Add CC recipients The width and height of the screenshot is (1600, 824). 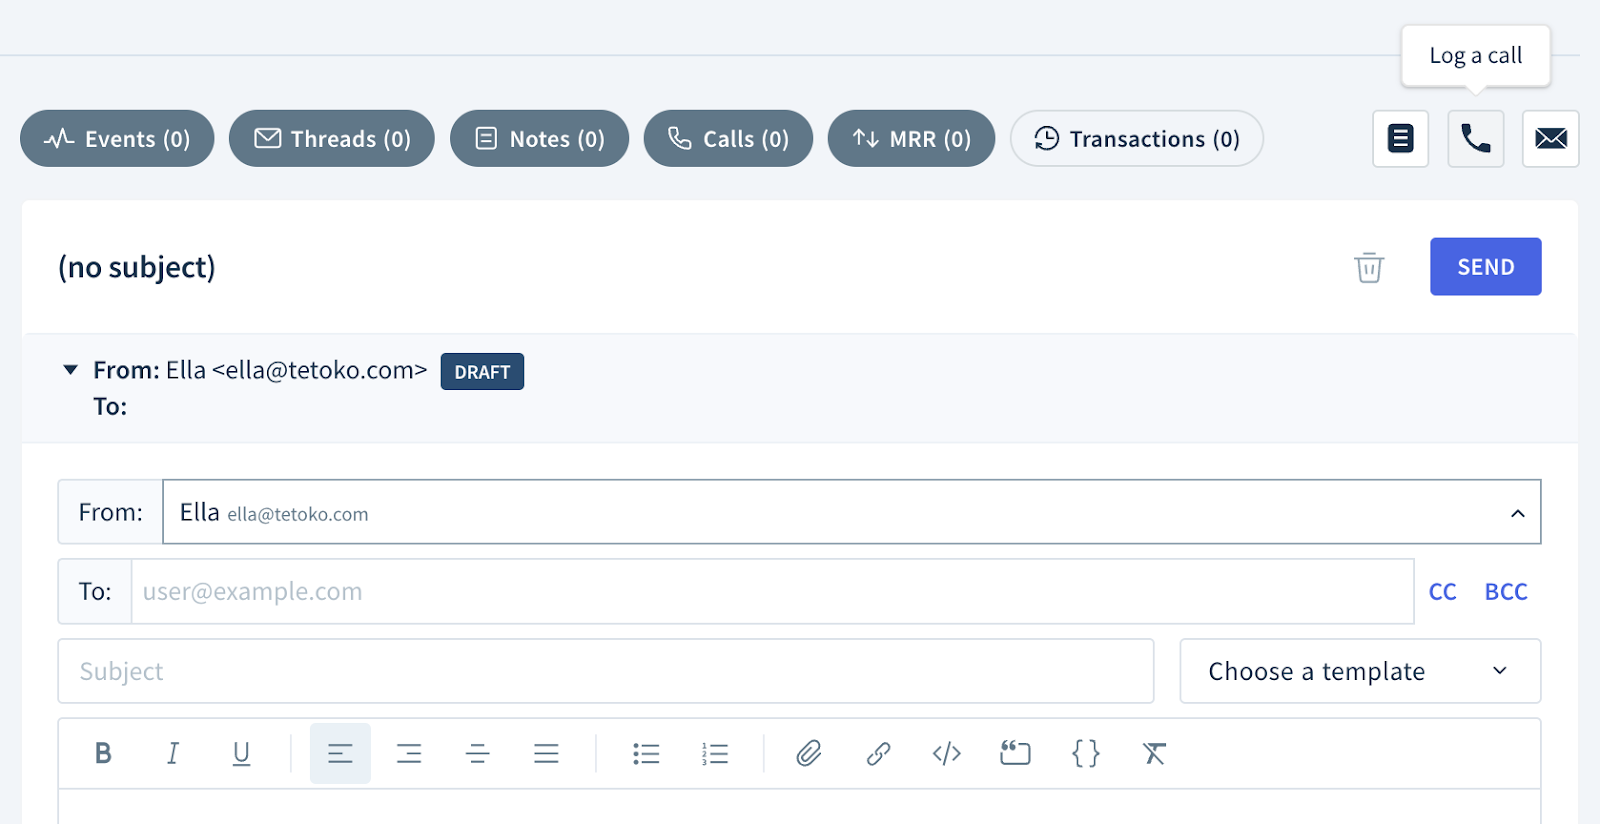[1443, 592]
